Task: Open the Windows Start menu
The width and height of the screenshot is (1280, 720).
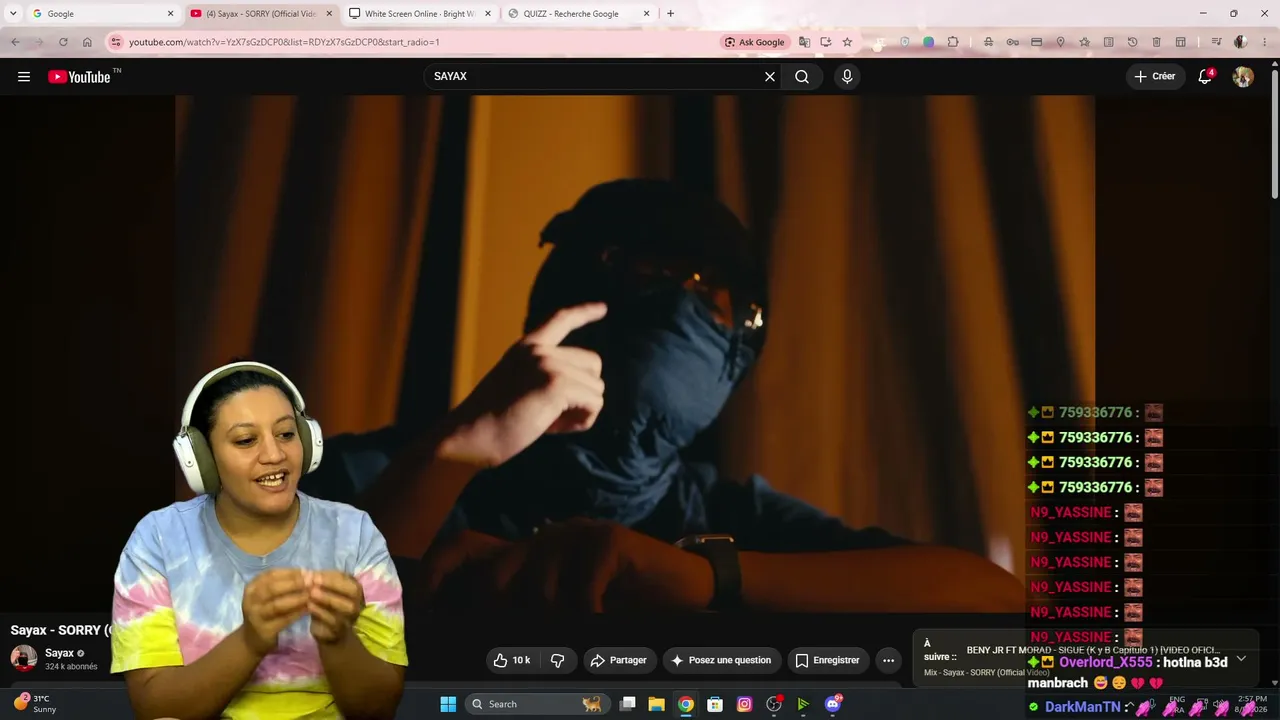Action: tap(448, 704)
